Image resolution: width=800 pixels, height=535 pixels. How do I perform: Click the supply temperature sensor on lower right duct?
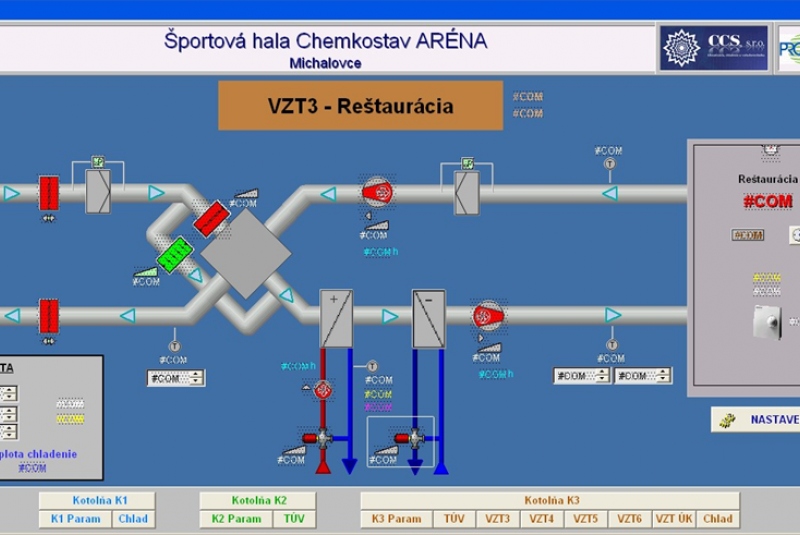tap(612, 345)
